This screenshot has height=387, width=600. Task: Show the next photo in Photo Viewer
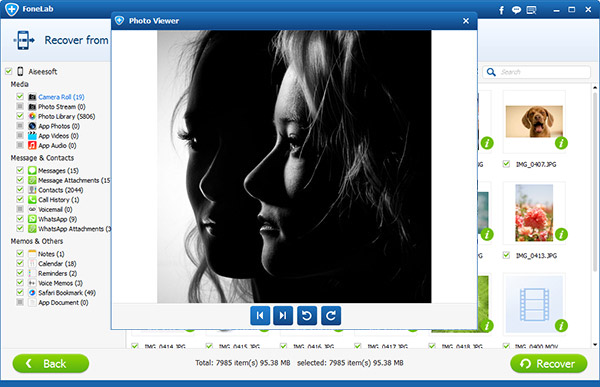(283, 315)
